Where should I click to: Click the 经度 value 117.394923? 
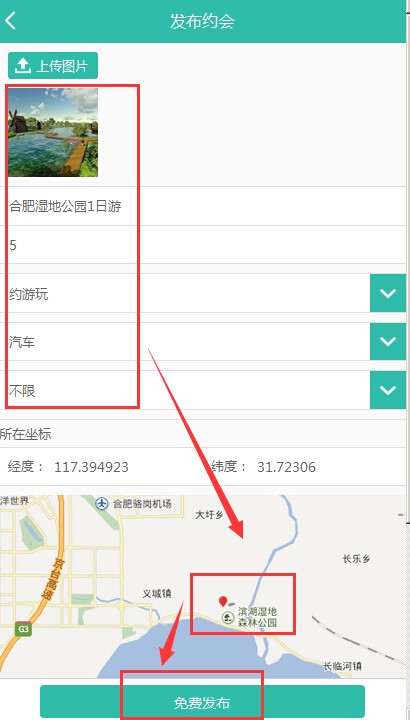91,467
